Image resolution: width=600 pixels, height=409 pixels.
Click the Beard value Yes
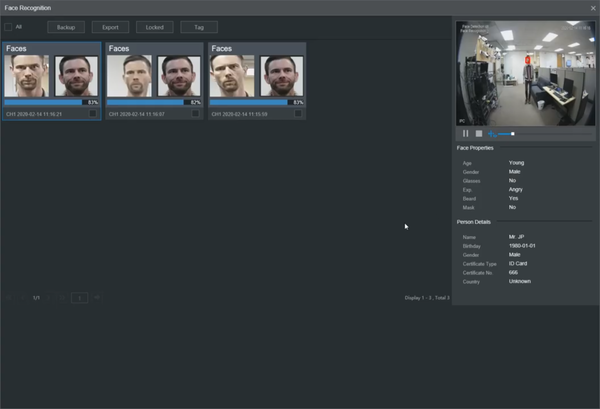point(513,198)
